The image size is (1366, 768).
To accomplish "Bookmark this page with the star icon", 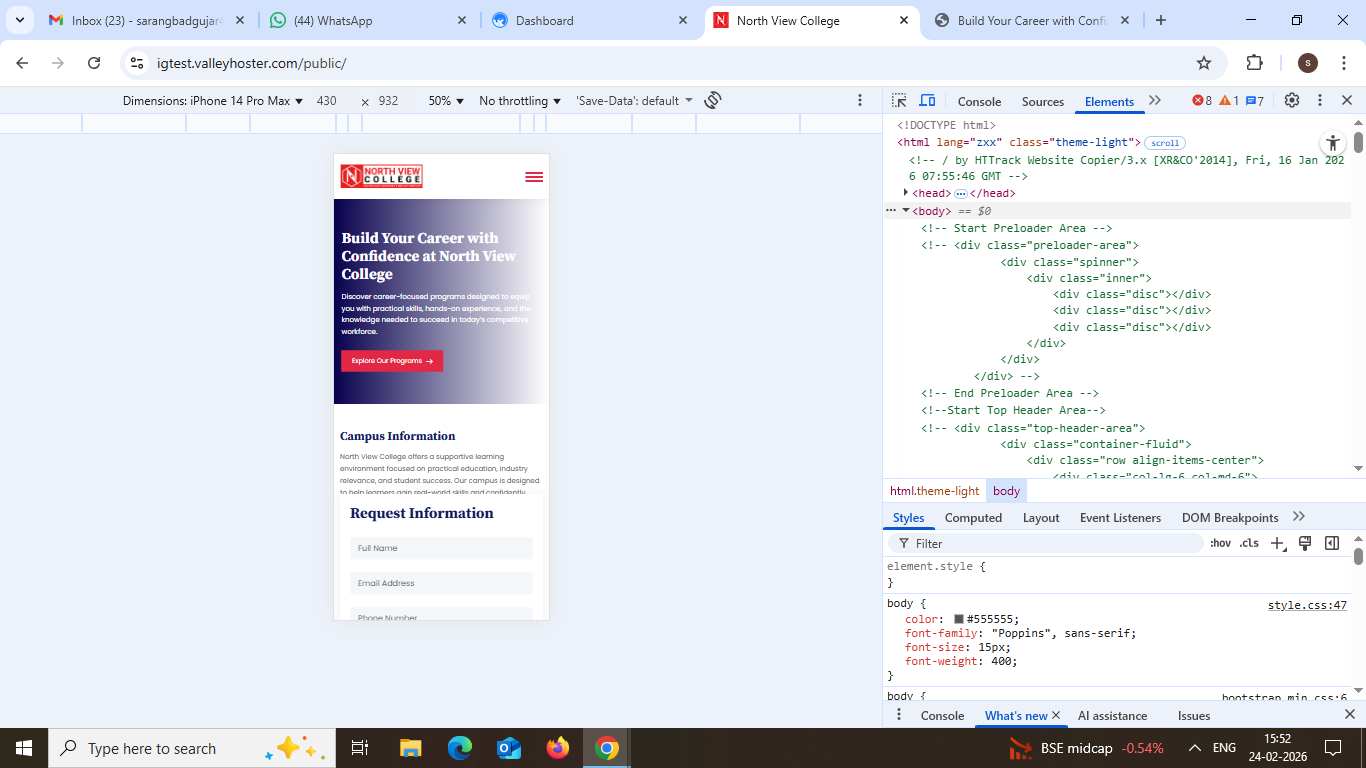I will pyautogui.click(x=1204, y=63).
